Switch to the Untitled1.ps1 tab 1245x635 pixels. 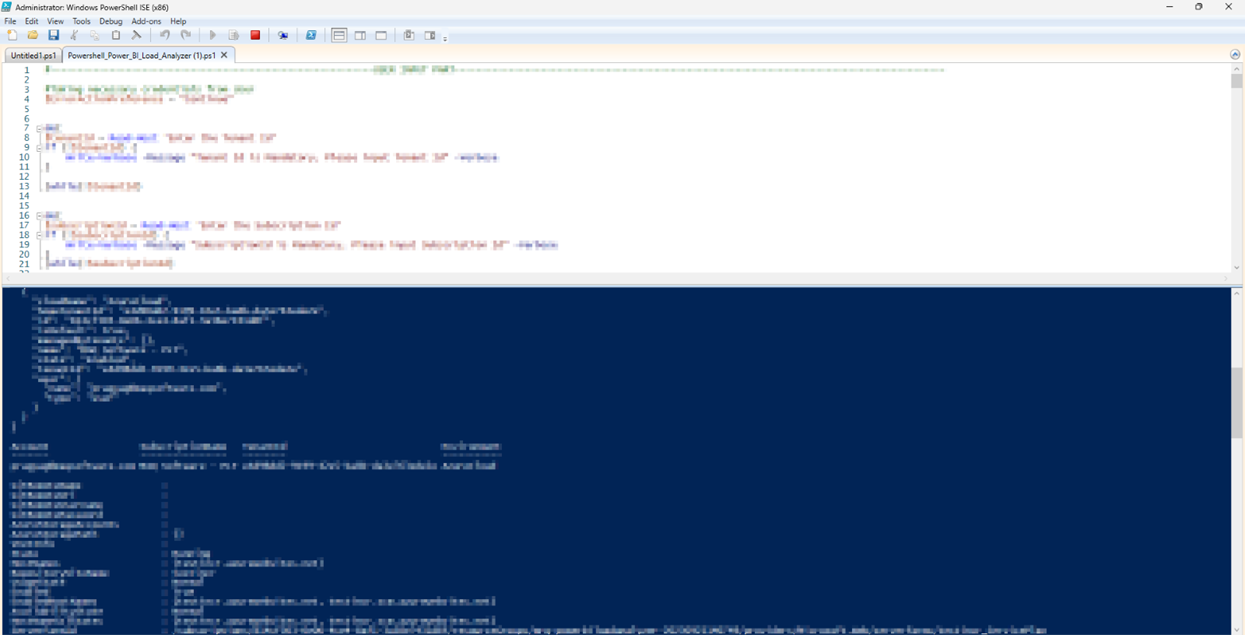(x=33, y=56)
